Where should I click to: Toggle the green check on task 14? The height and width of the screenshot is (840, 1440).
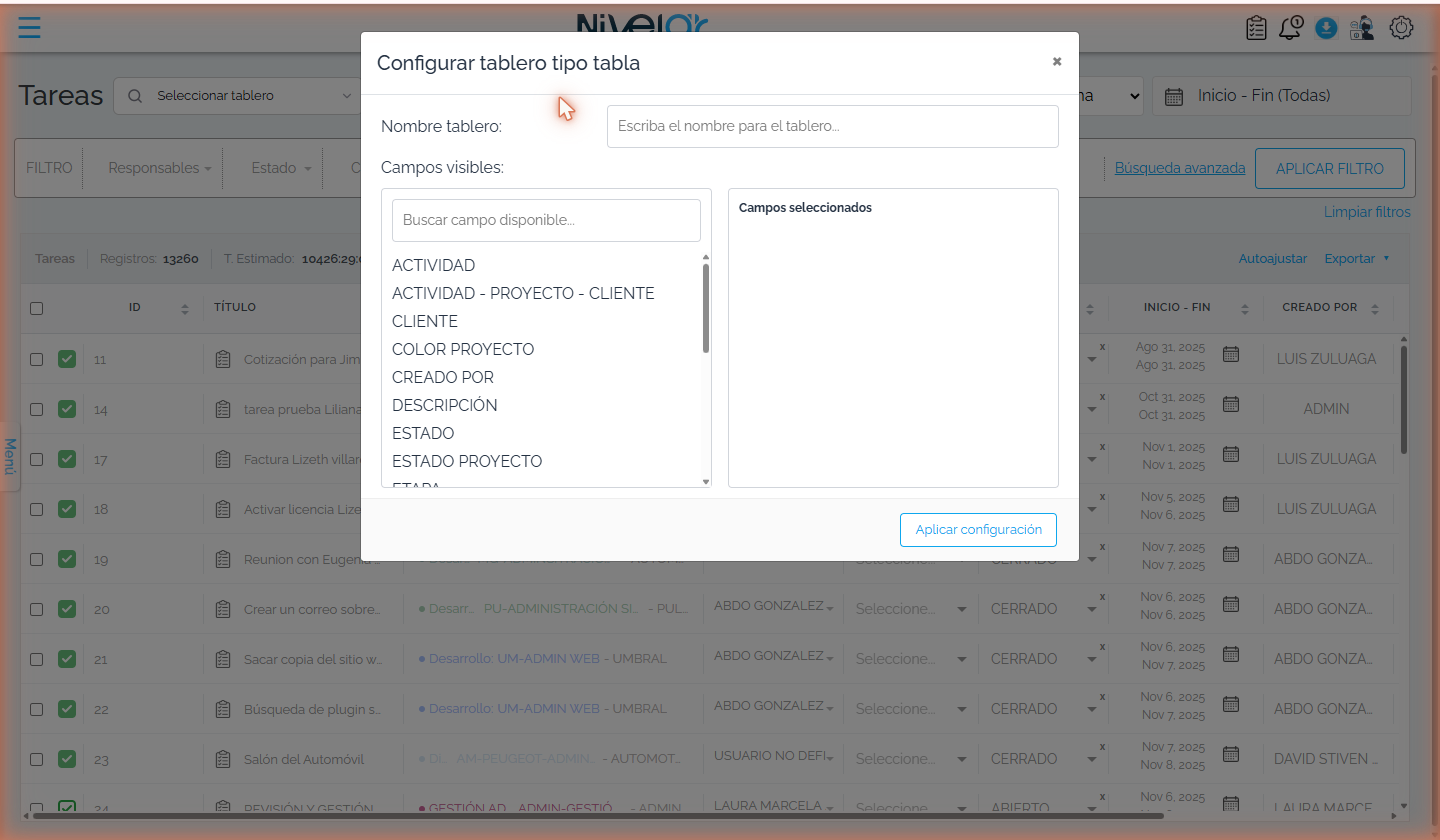coord(67,409)
